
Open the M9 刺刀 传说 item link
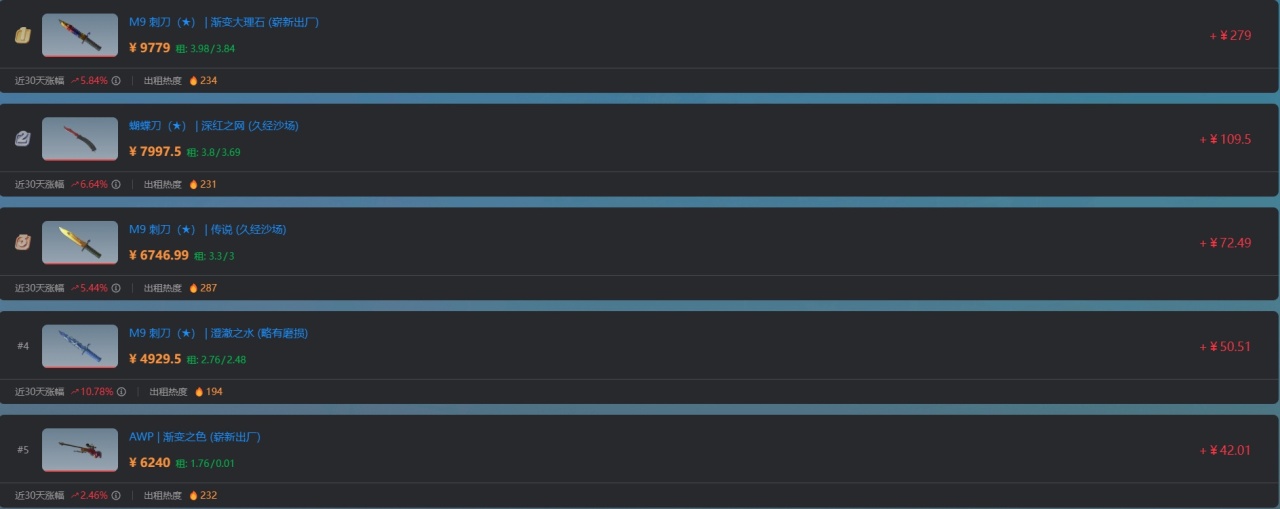pyautogui.click(x=207, y=230)
